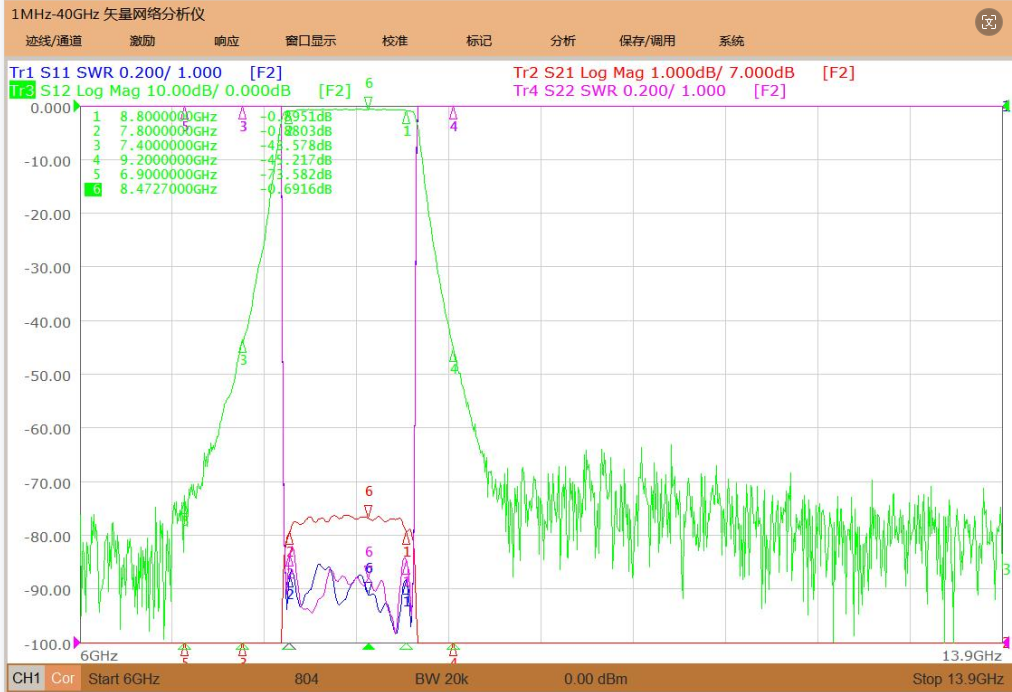Viewport: 1012px width, 692px height.
Task: Click the CH1 channel button
Action: (26, 678)
